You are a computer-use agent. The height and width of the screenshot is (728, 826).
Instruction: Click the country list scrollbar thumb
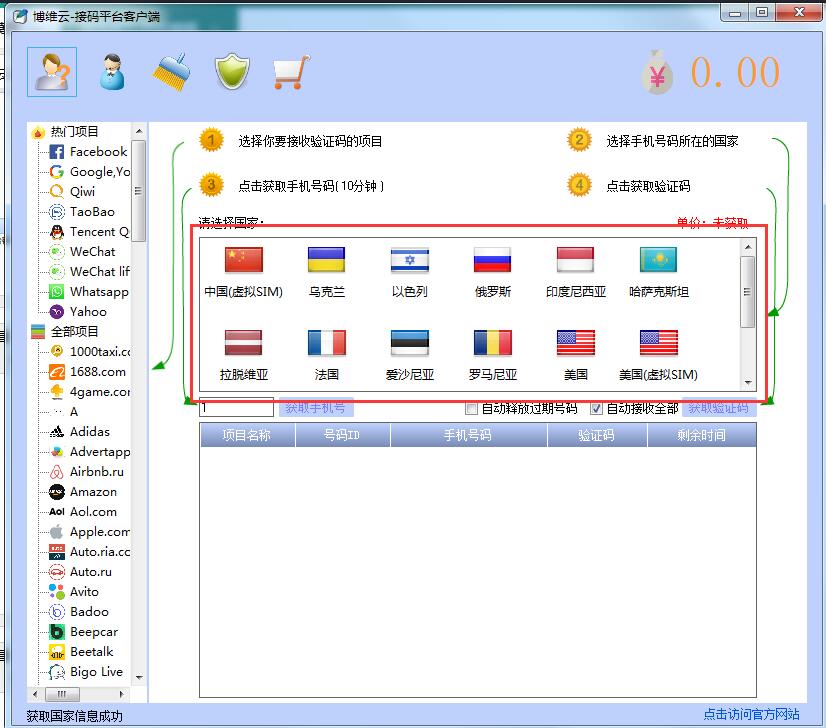[x=748, y=292]
